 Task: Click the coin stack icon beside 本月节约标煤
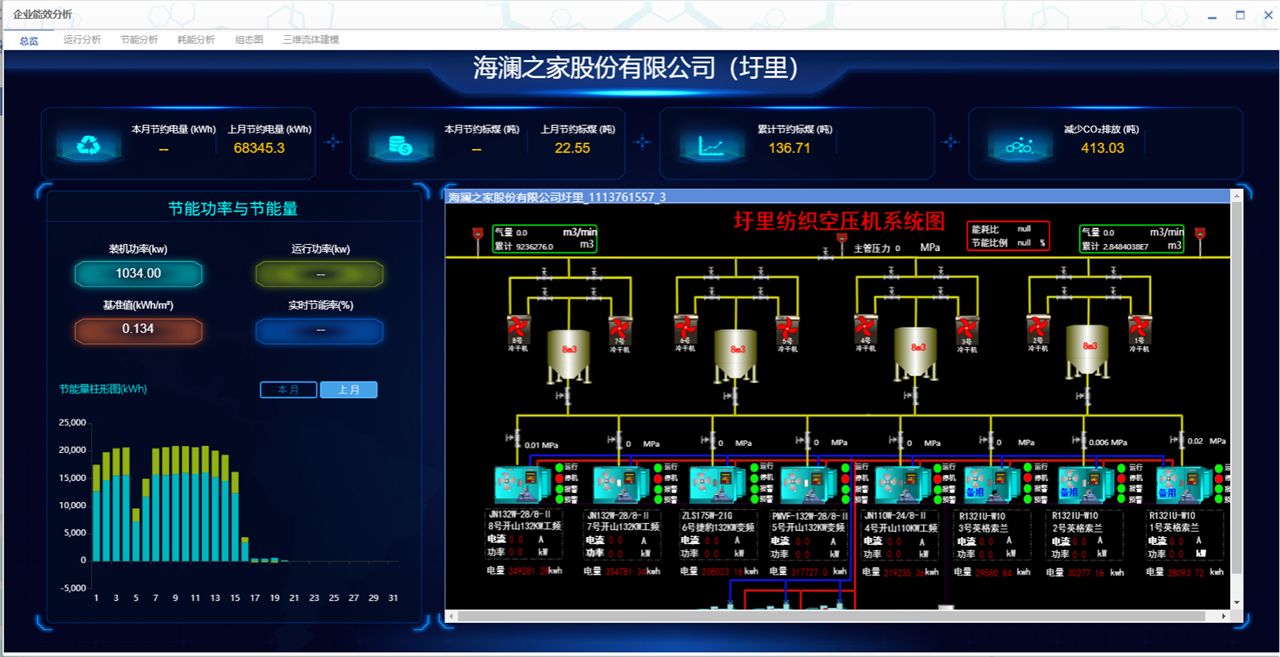pos(400,146)
